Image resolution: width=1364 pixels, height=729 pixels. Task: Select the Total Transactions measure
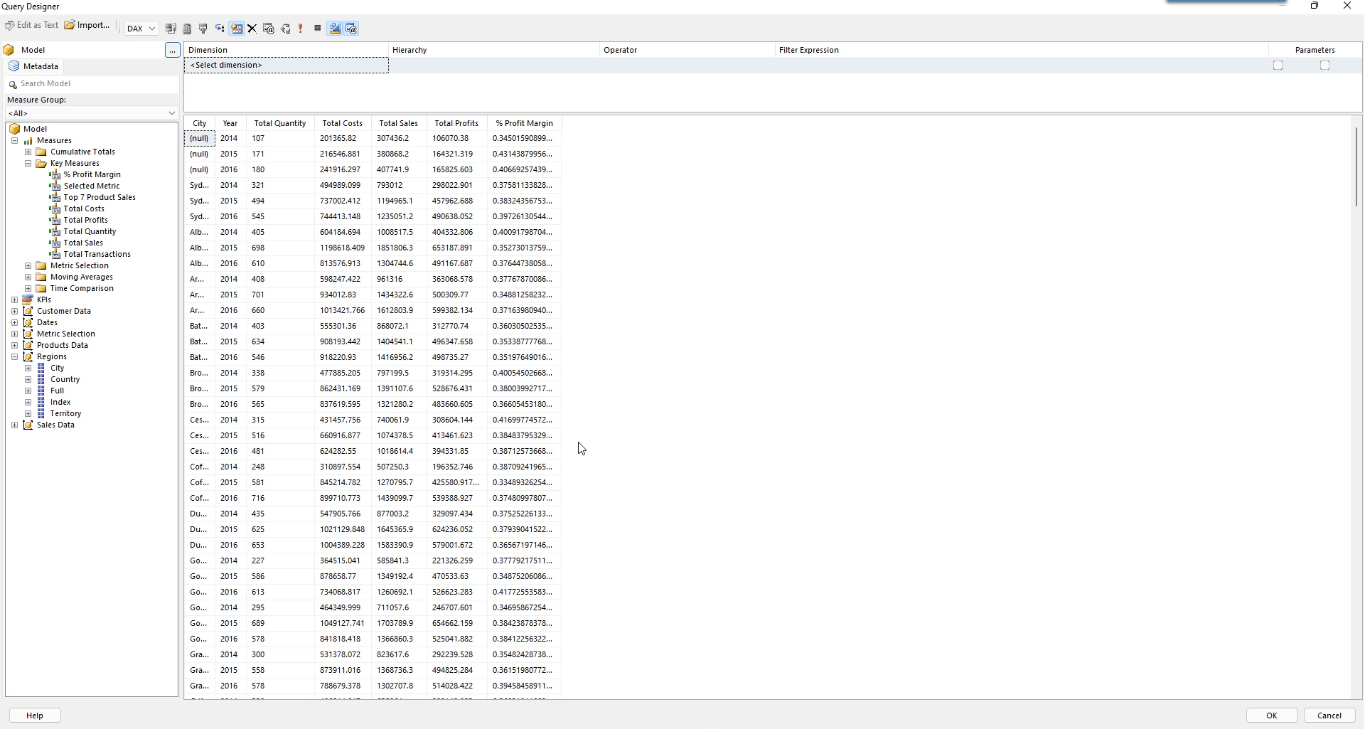tap(97, 254)
